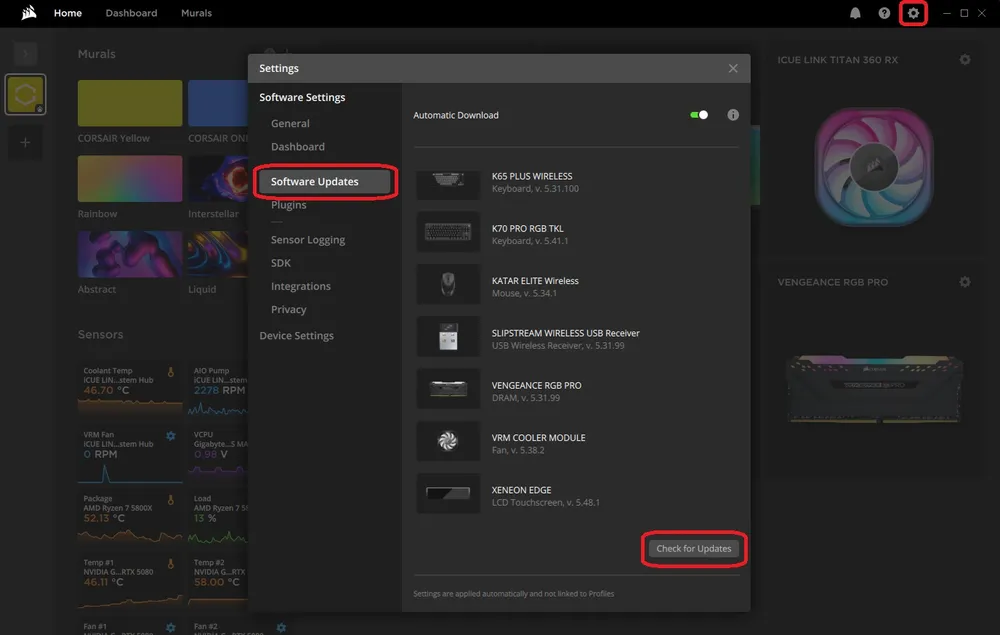
Task: Open the VCPU voltage sensor tile
Action: coord(218,455)
